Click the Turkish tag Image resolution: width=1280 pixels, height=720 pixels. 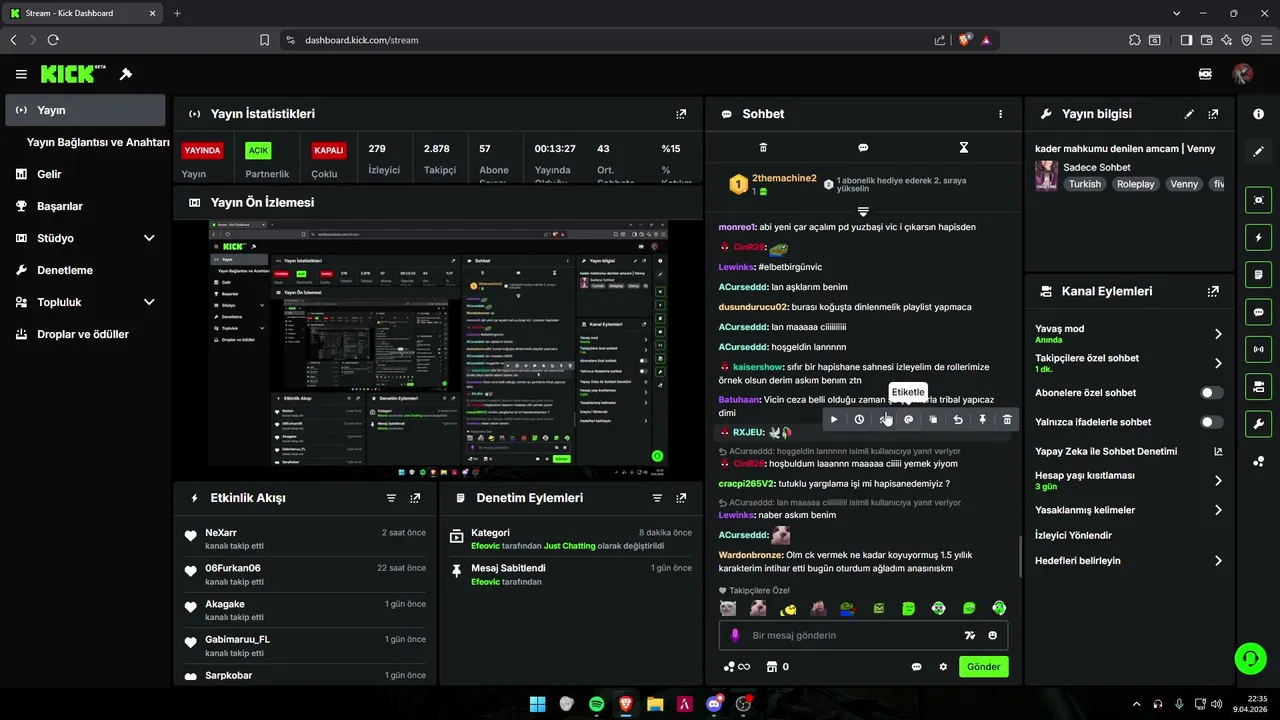(1084, 184)
